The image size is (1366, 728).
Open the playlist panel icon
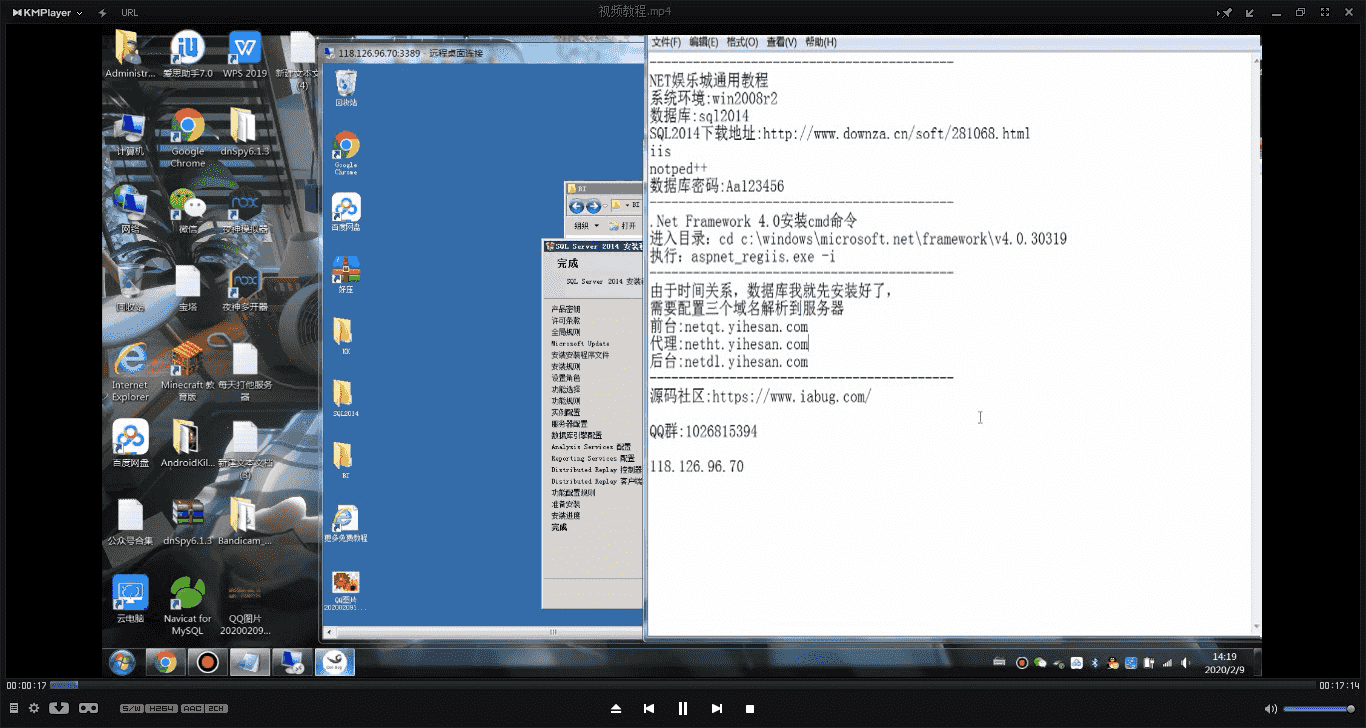pyautogui.click(x=12, y=708)
